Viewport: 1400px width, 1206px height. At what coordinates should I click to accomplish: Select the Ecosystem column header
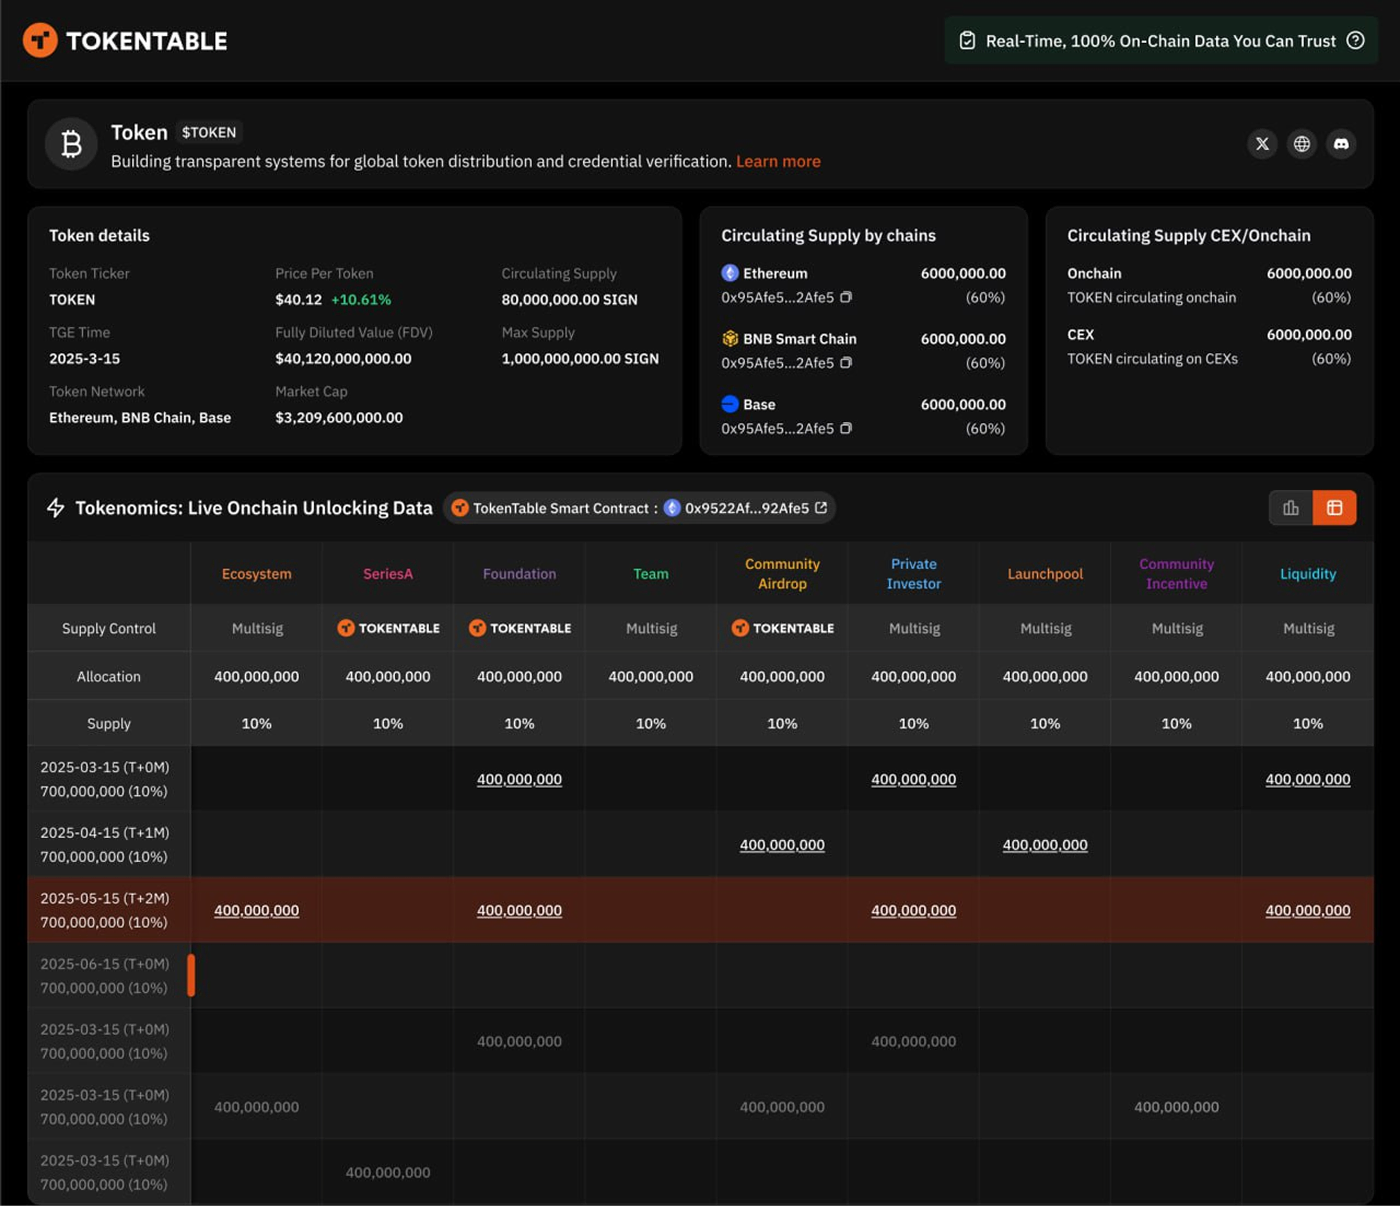point(257,574)
